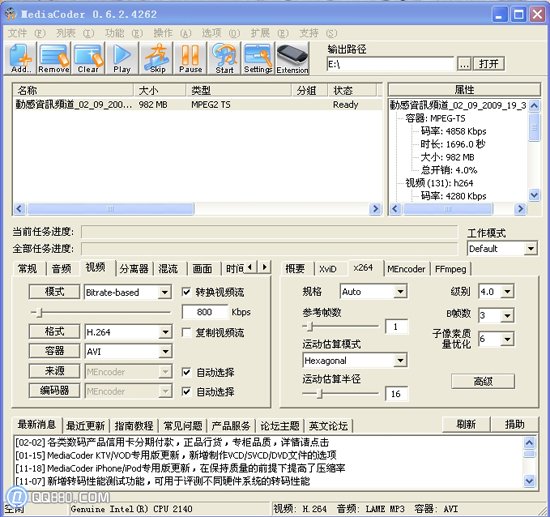This screenshot has width=550, height=517.
Task: Open the Hexagonal motion estimation dropdown
Action: (400, 360)
